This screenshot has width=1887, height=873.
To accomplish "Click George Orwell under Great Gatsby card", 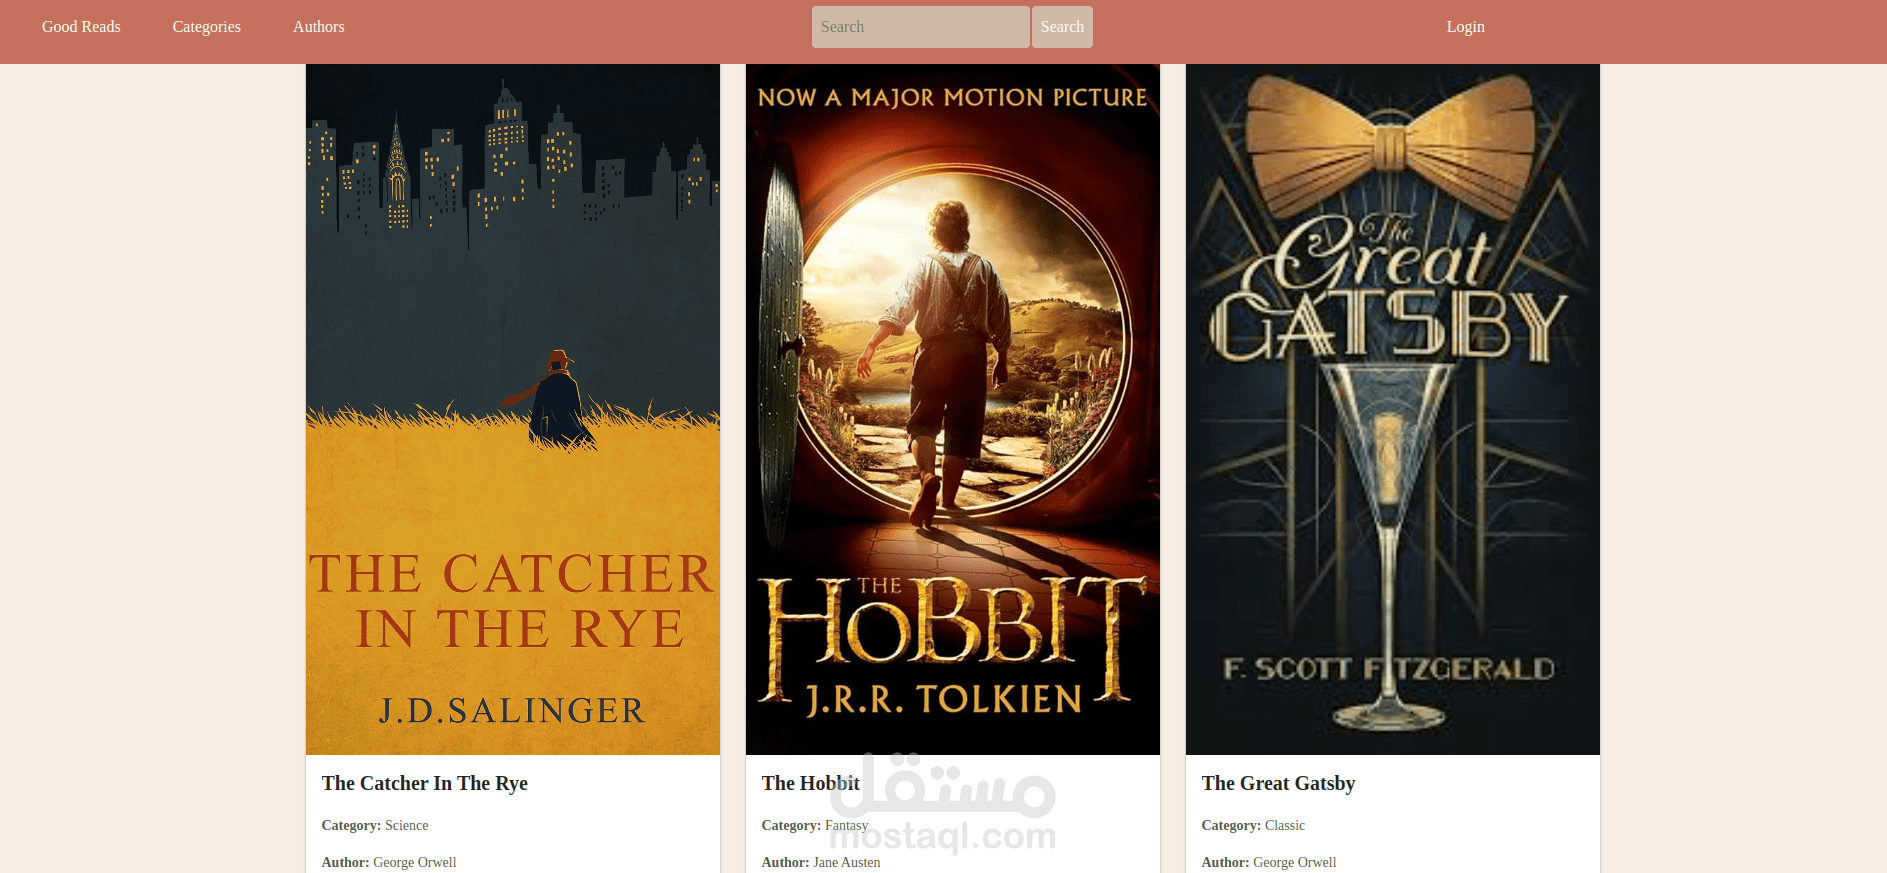I will pyautogui.click(x=1294, y=862).
